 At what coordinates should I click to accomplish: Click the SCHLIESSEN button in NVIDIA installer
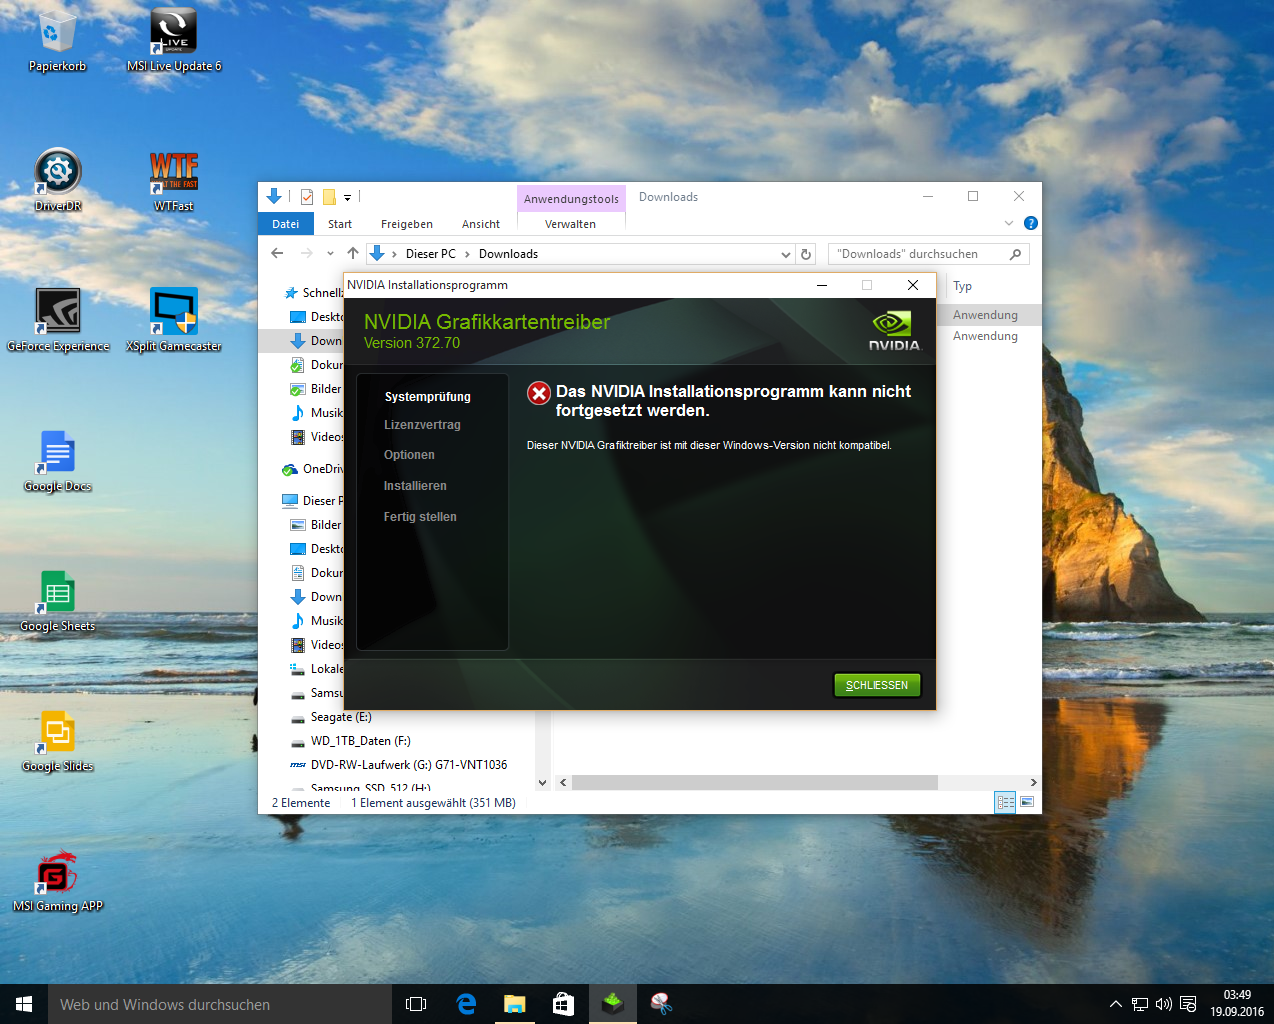(x=877, y=685)
